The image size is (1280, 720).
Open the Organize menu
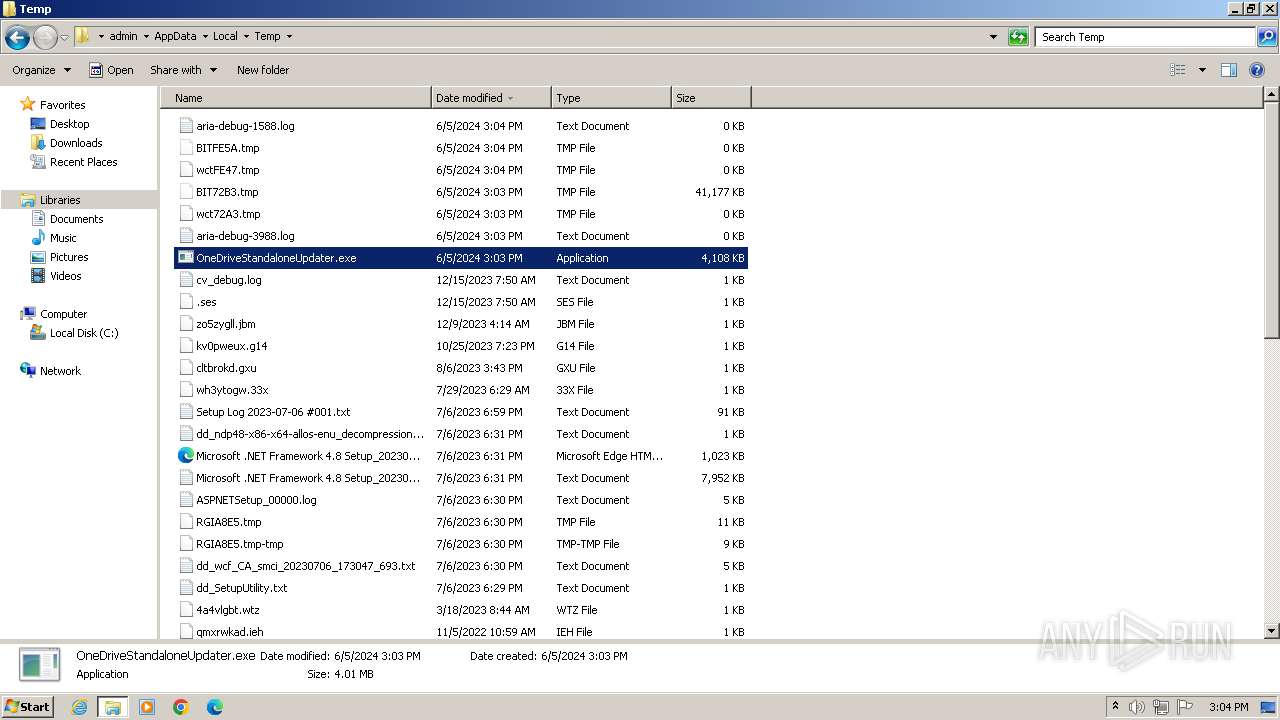coord(41,70)
